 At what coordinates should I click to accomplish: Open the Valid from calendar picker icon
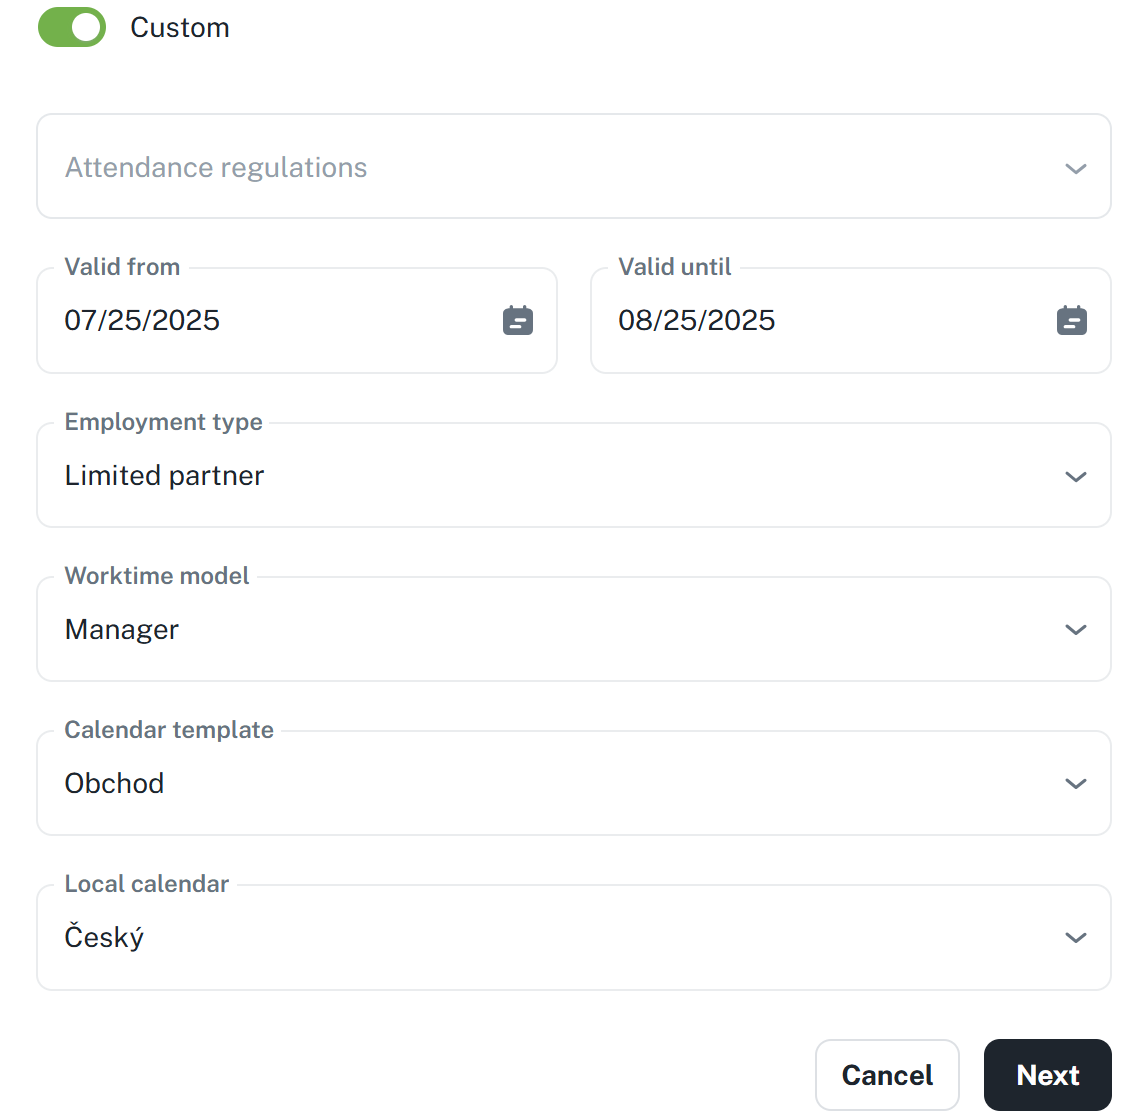tap(518, 321)
